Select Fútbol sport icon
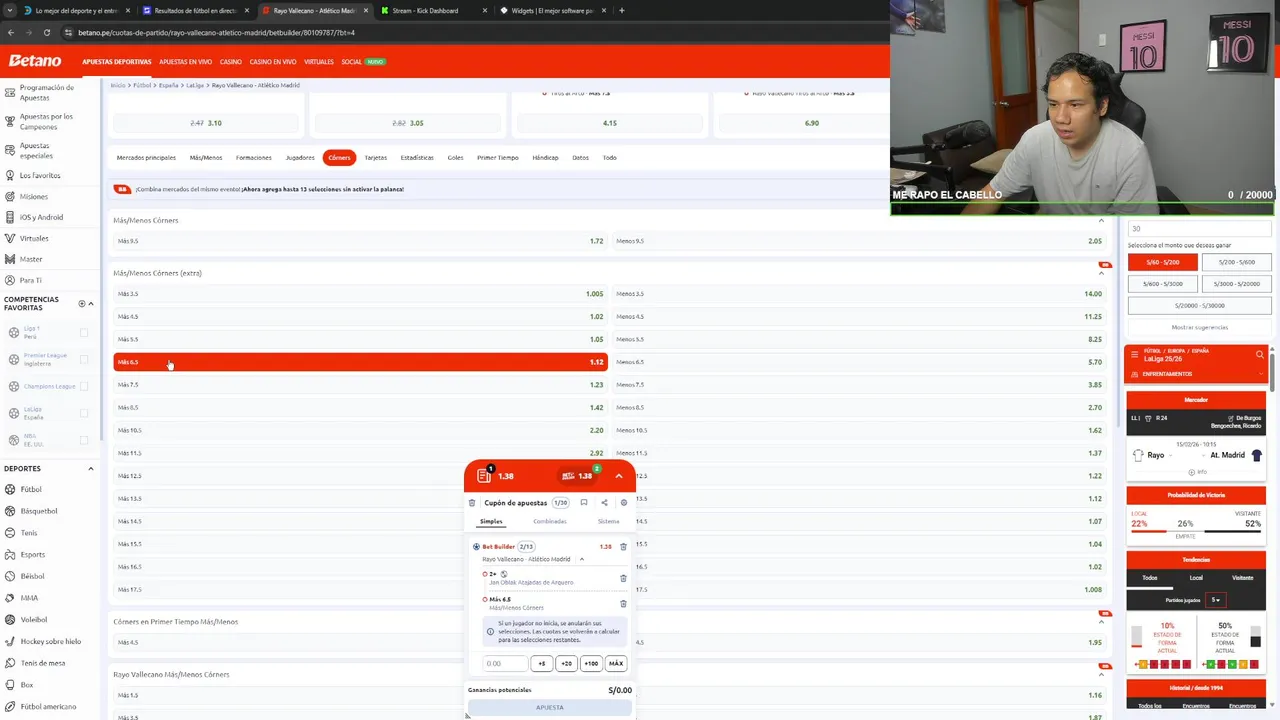The height and width of the screenshot is (720, 1280). [10, 489]
